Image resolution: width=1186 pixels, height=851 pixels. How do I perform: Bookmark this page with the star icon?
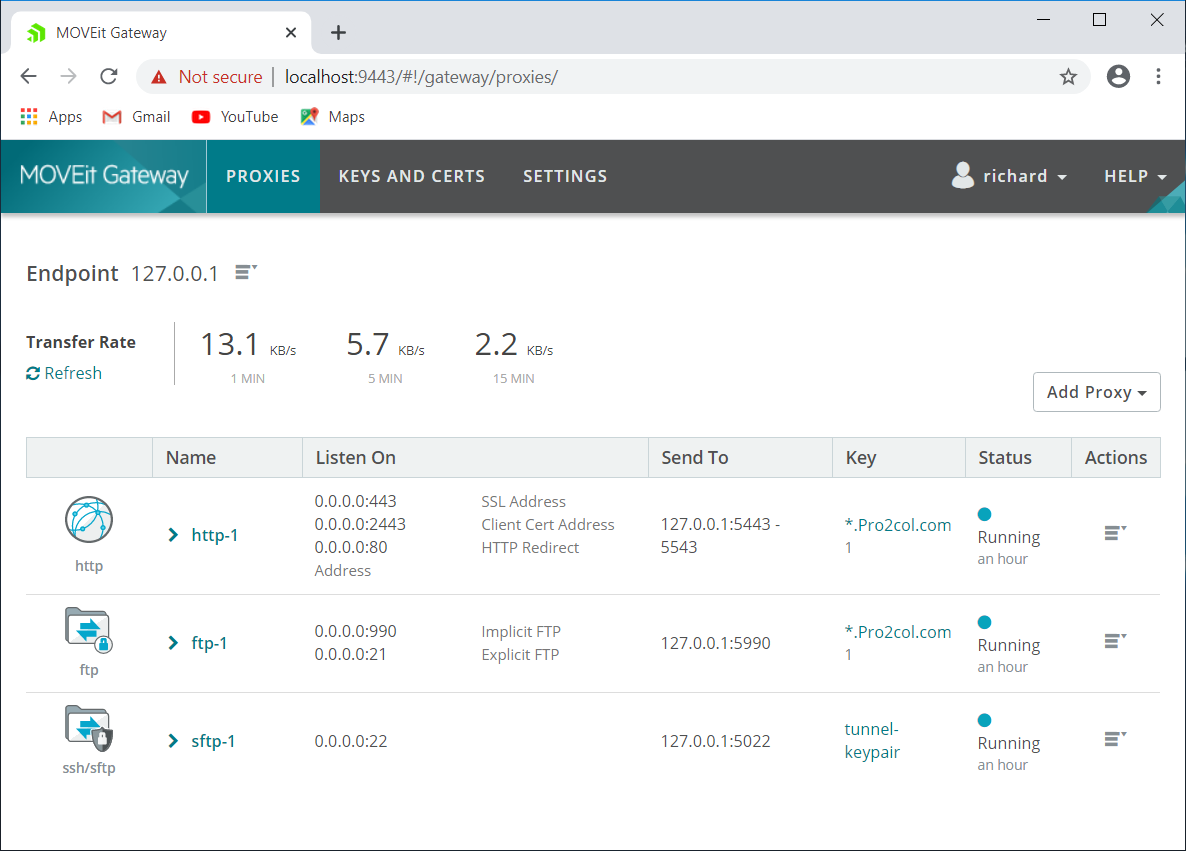pos(1068,76)
